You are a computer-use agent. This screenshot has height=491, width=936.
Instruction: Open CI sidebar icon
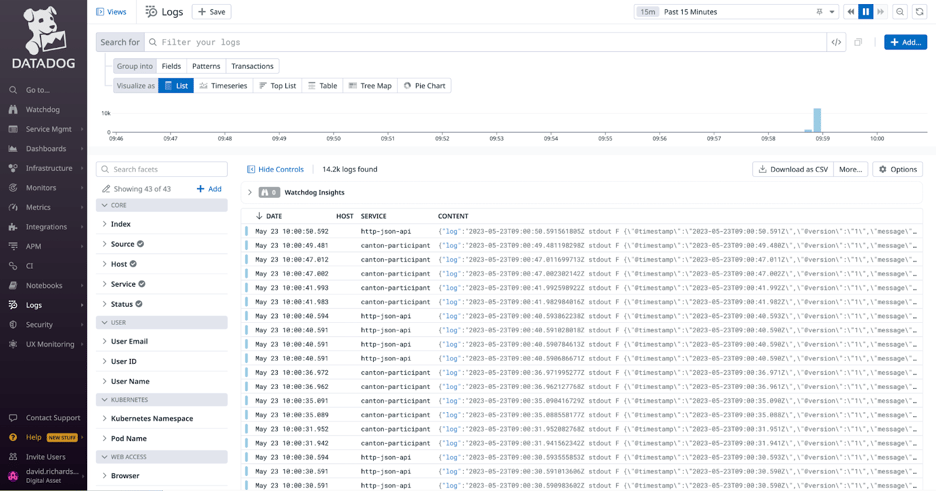(x=13, y=266)
